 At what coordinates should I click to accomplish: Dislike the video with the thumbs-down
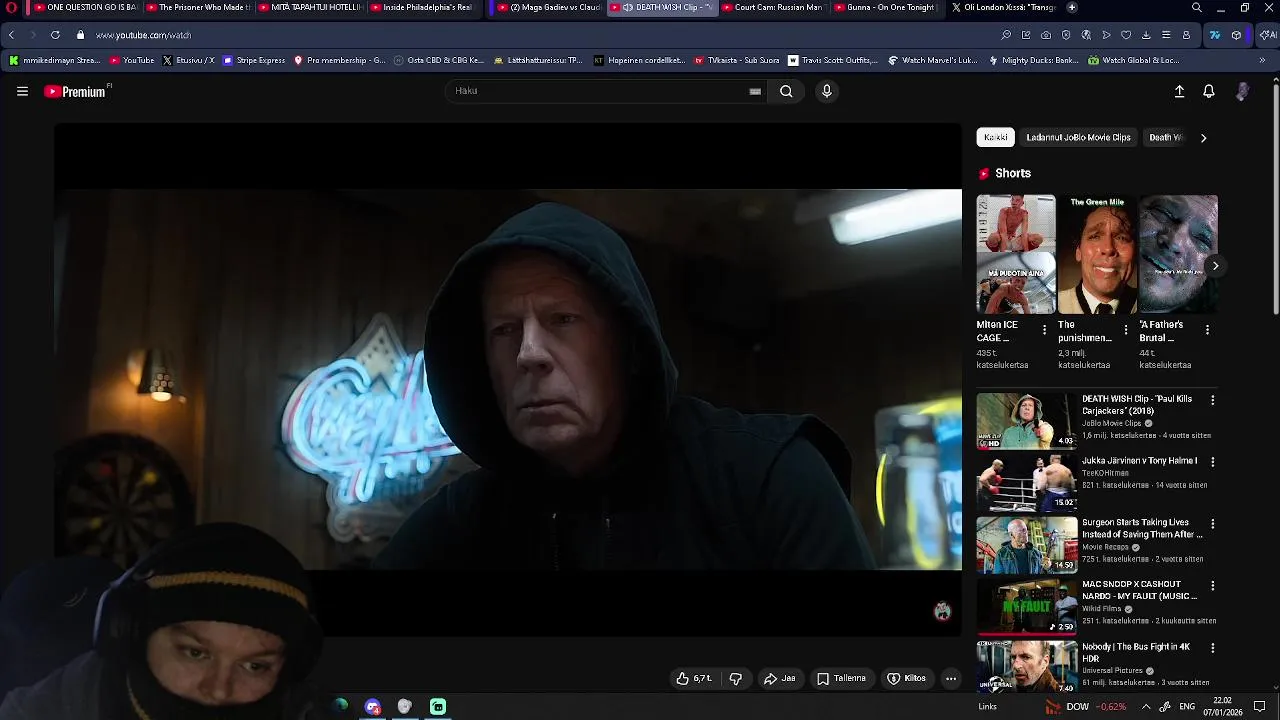[736, 678]
